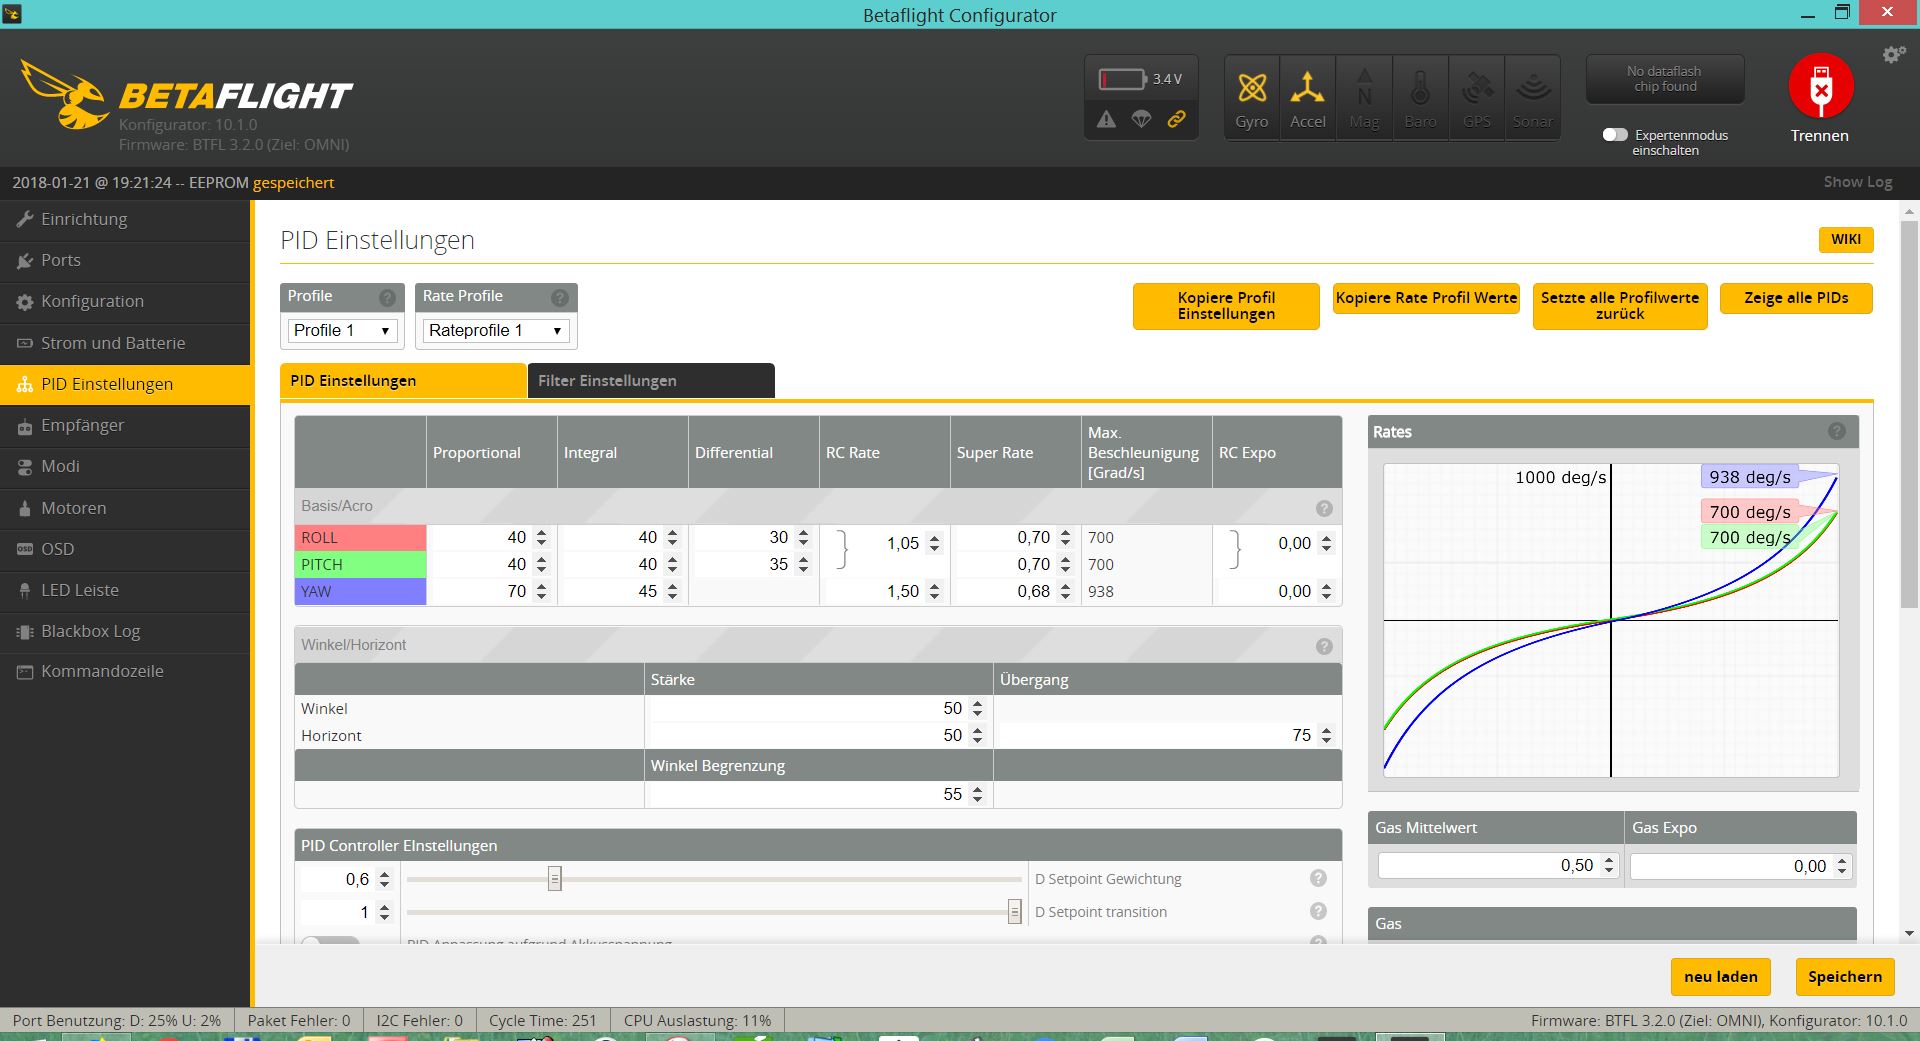
Task: Click the Gyro sensor icon
Action: 1251,99
